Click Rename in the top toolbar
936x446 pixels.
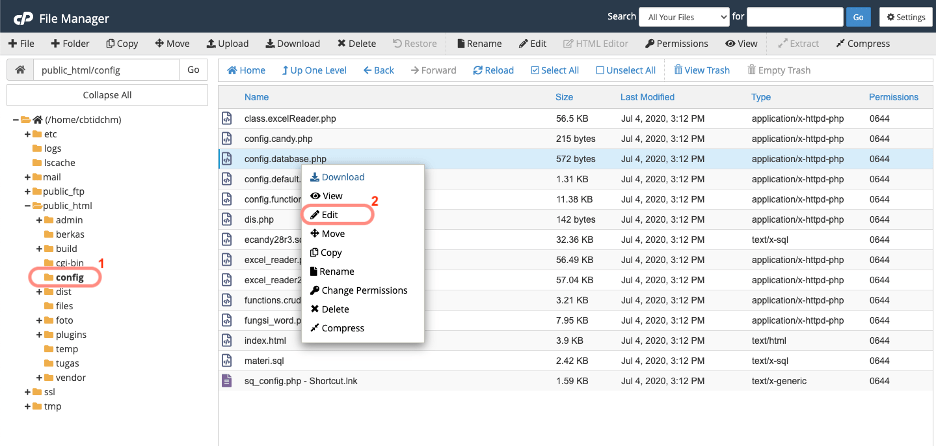point(479,44)
